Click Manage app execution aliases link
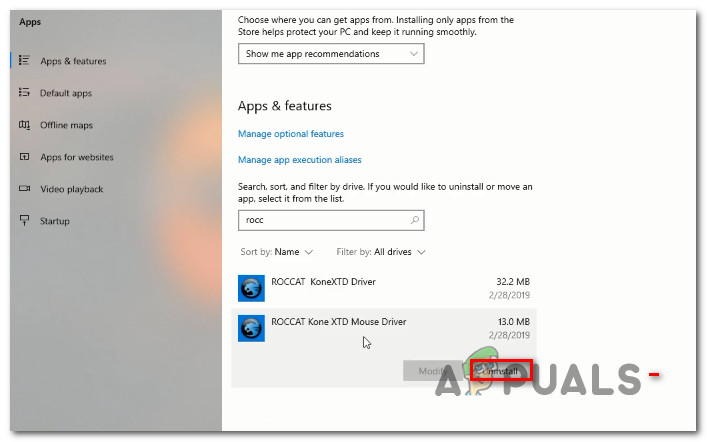The width and height of the screenshot is (707, 442). click(x=299, y=160)
